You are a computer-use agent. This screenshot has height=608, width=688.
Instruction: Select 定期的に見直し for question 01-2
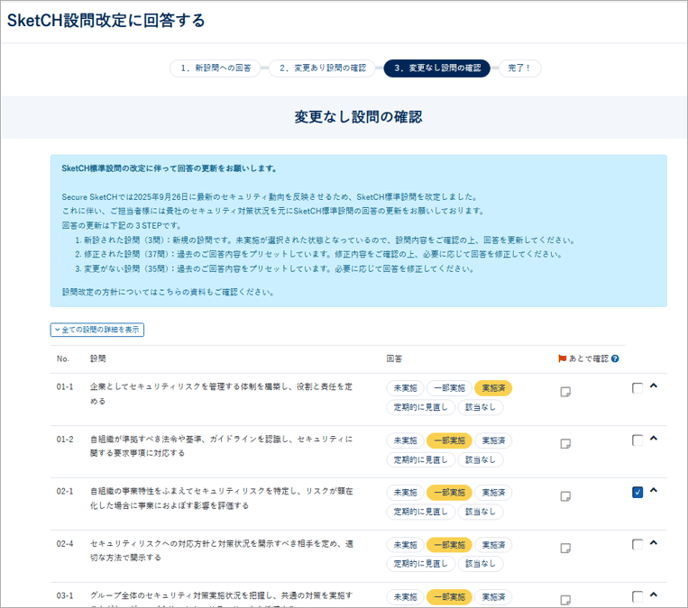tap(420, 460)
